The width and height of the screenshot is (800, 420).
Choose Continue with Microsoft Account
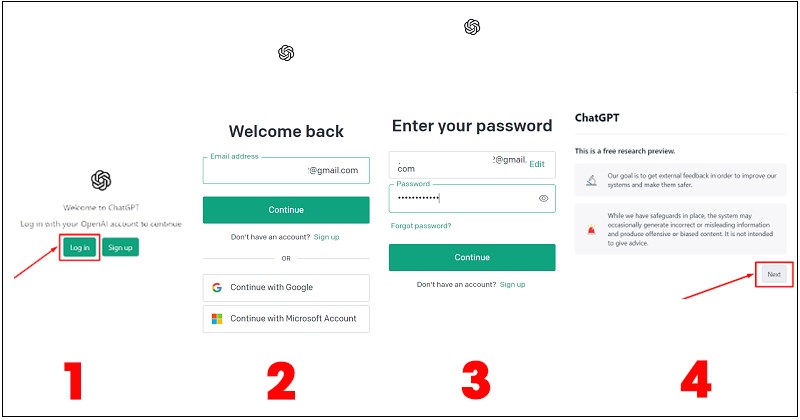pyautogui.click(x=286, y=319)
